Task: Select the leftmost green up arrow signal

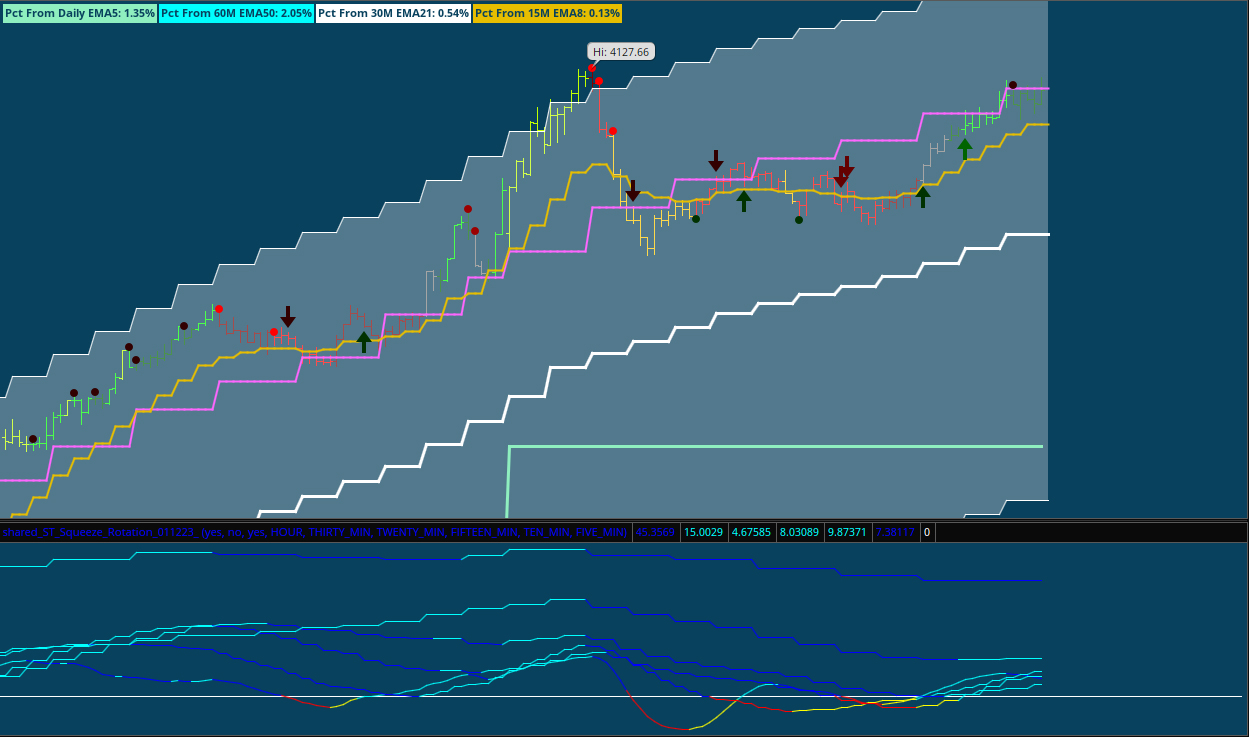Action: coord(364,342)
